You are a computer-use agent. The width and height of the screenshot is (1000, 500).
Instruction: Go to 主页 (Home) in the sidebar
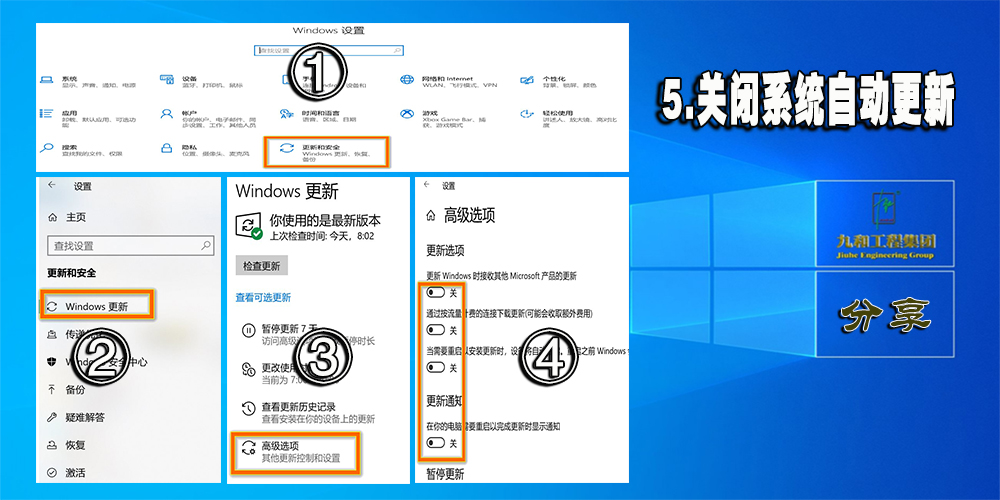tap(67, 217)
